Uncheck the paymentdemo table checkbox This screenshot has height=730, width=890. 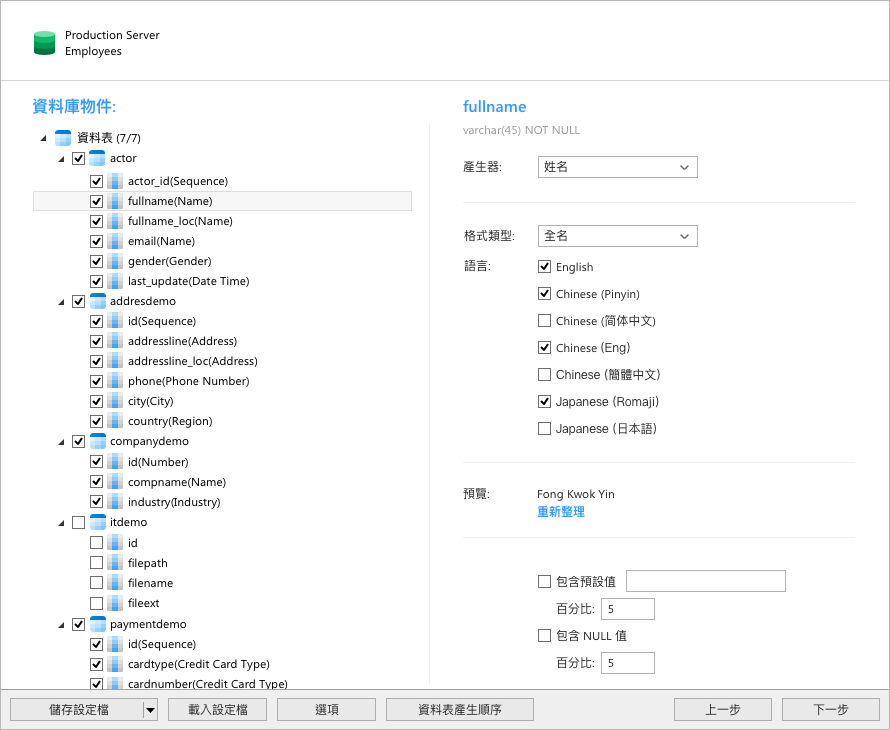click(79, 624)
